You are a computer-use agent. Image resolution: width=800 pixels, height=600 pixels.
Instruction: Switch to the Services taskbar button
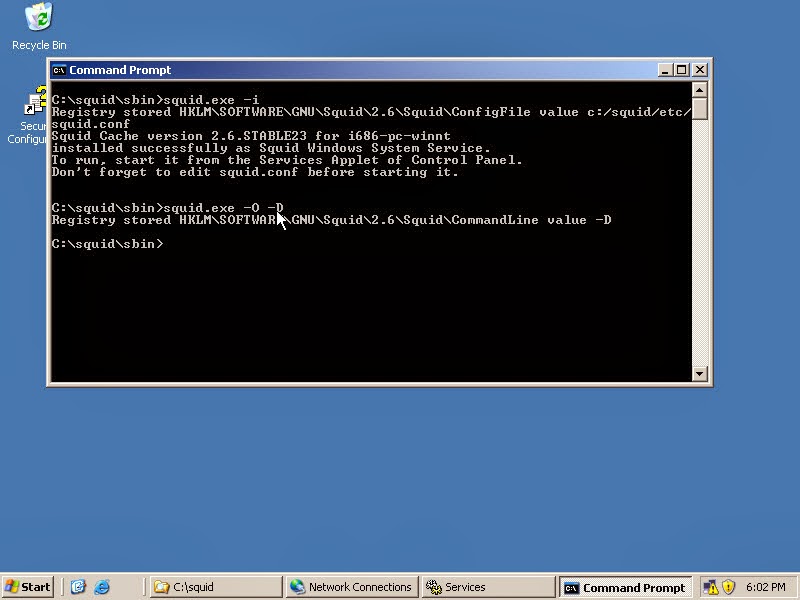488,587
